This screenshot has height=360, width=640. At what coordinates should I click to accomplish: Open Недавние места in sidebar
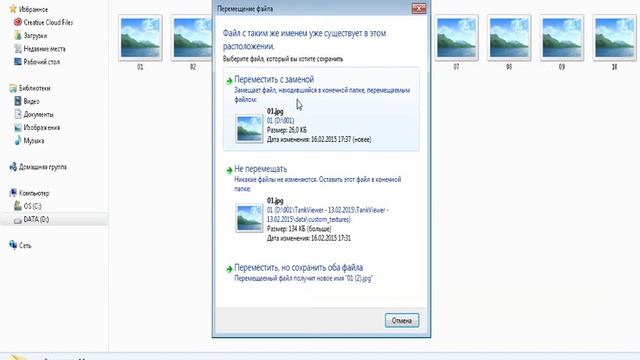pos(44,49)
